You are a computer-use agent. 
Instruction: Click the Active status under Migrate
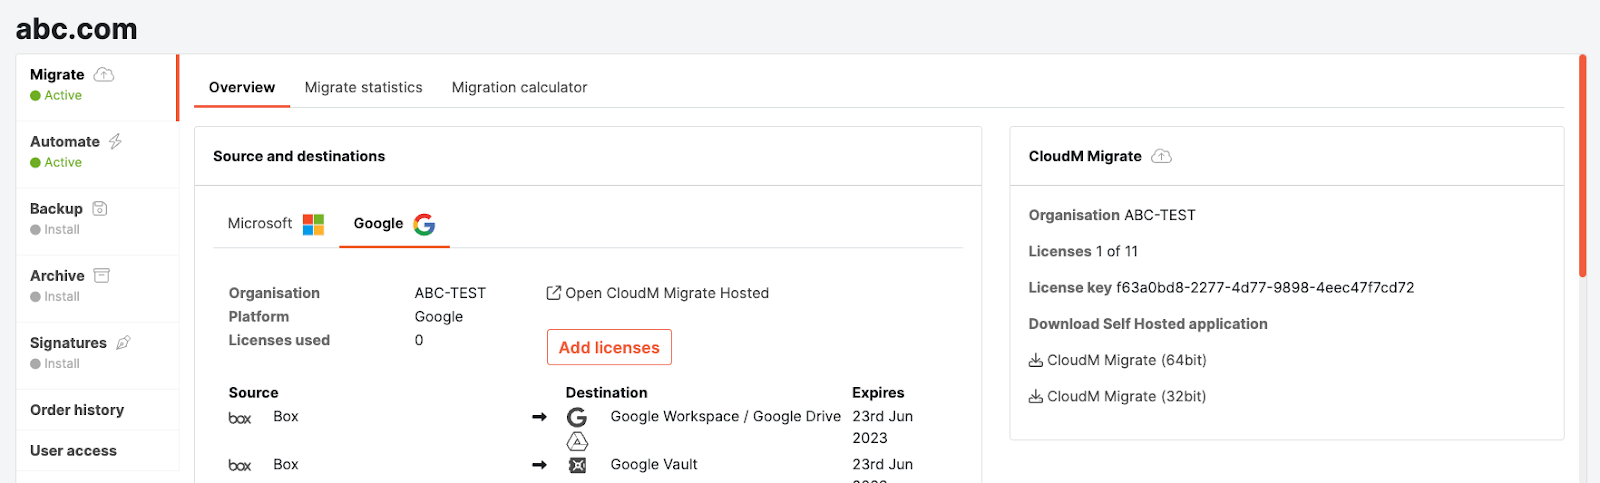pyautogui.click(x=57, y=96)
